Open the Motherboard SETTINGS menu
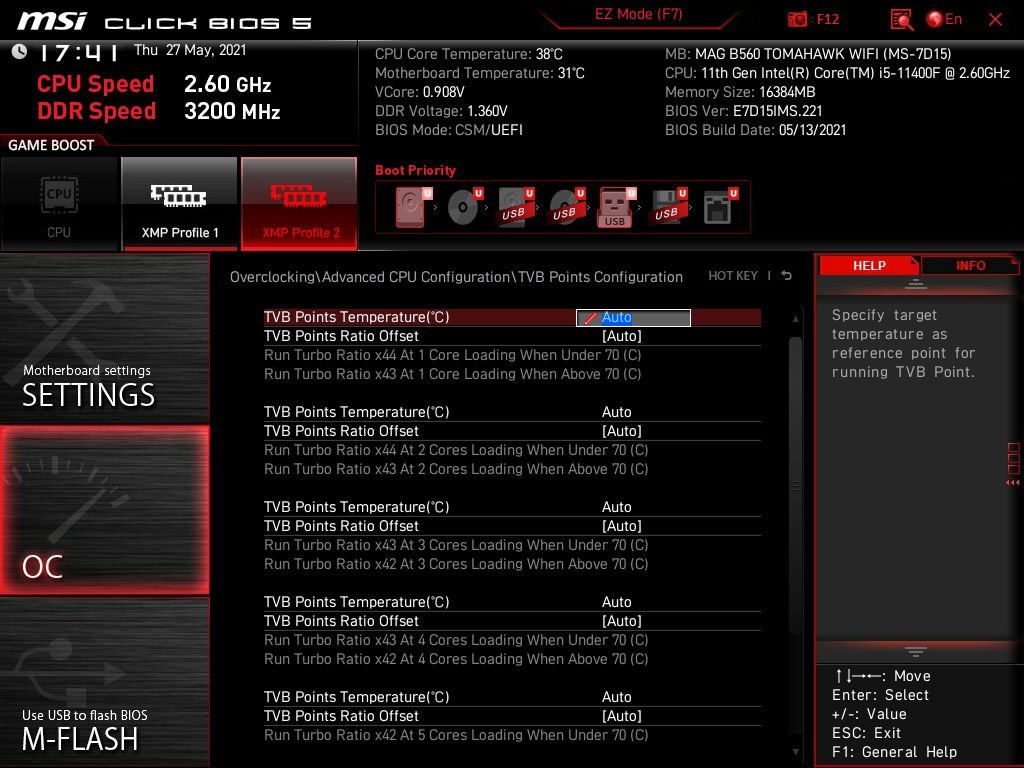The image size is (1024, 768). (104, 338)
